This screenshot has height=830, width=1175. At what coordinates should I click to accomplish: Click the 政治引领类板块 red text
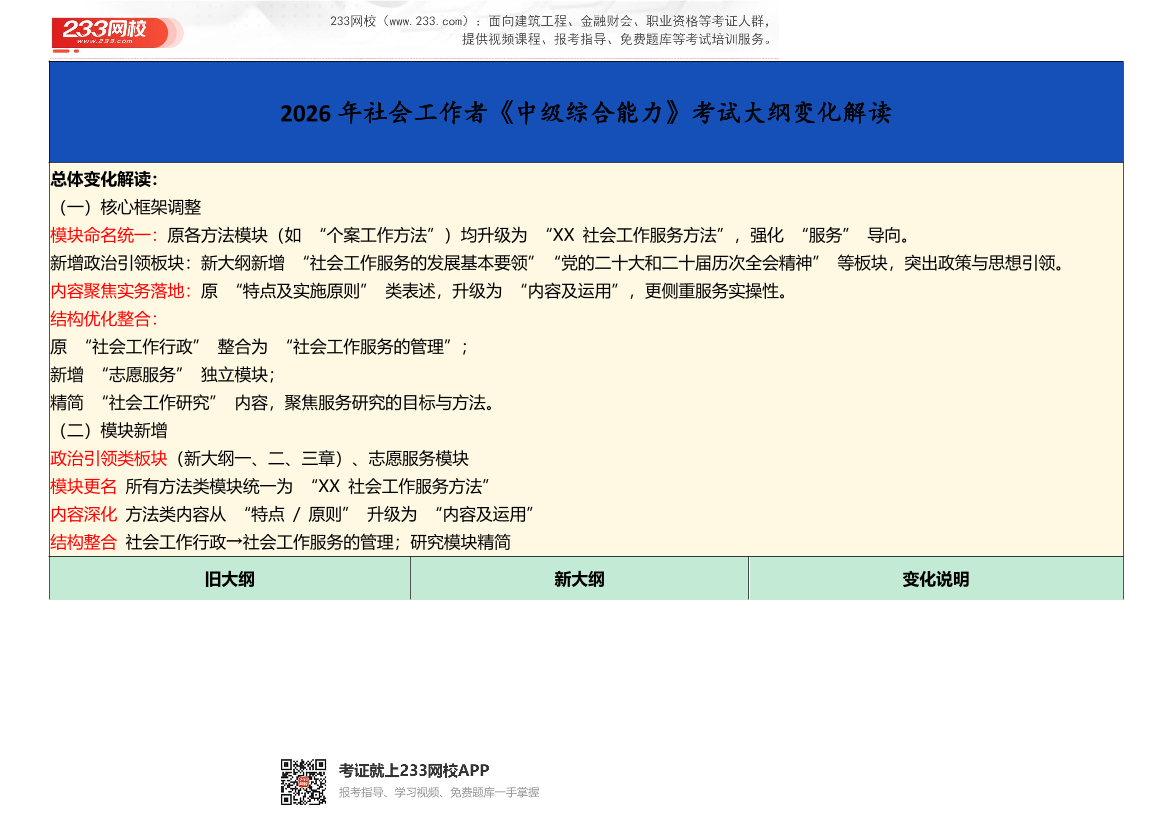(108, 458)
